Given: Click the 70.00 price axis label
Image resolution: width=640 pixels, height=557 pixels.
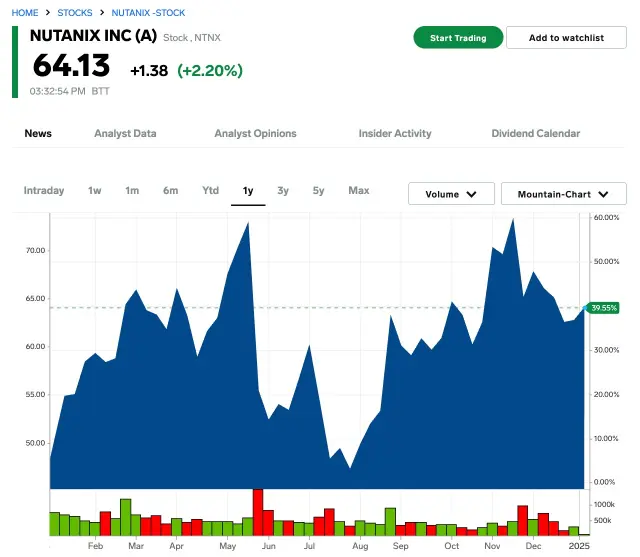Looking at the screenshot, I should tap(36, 251).
